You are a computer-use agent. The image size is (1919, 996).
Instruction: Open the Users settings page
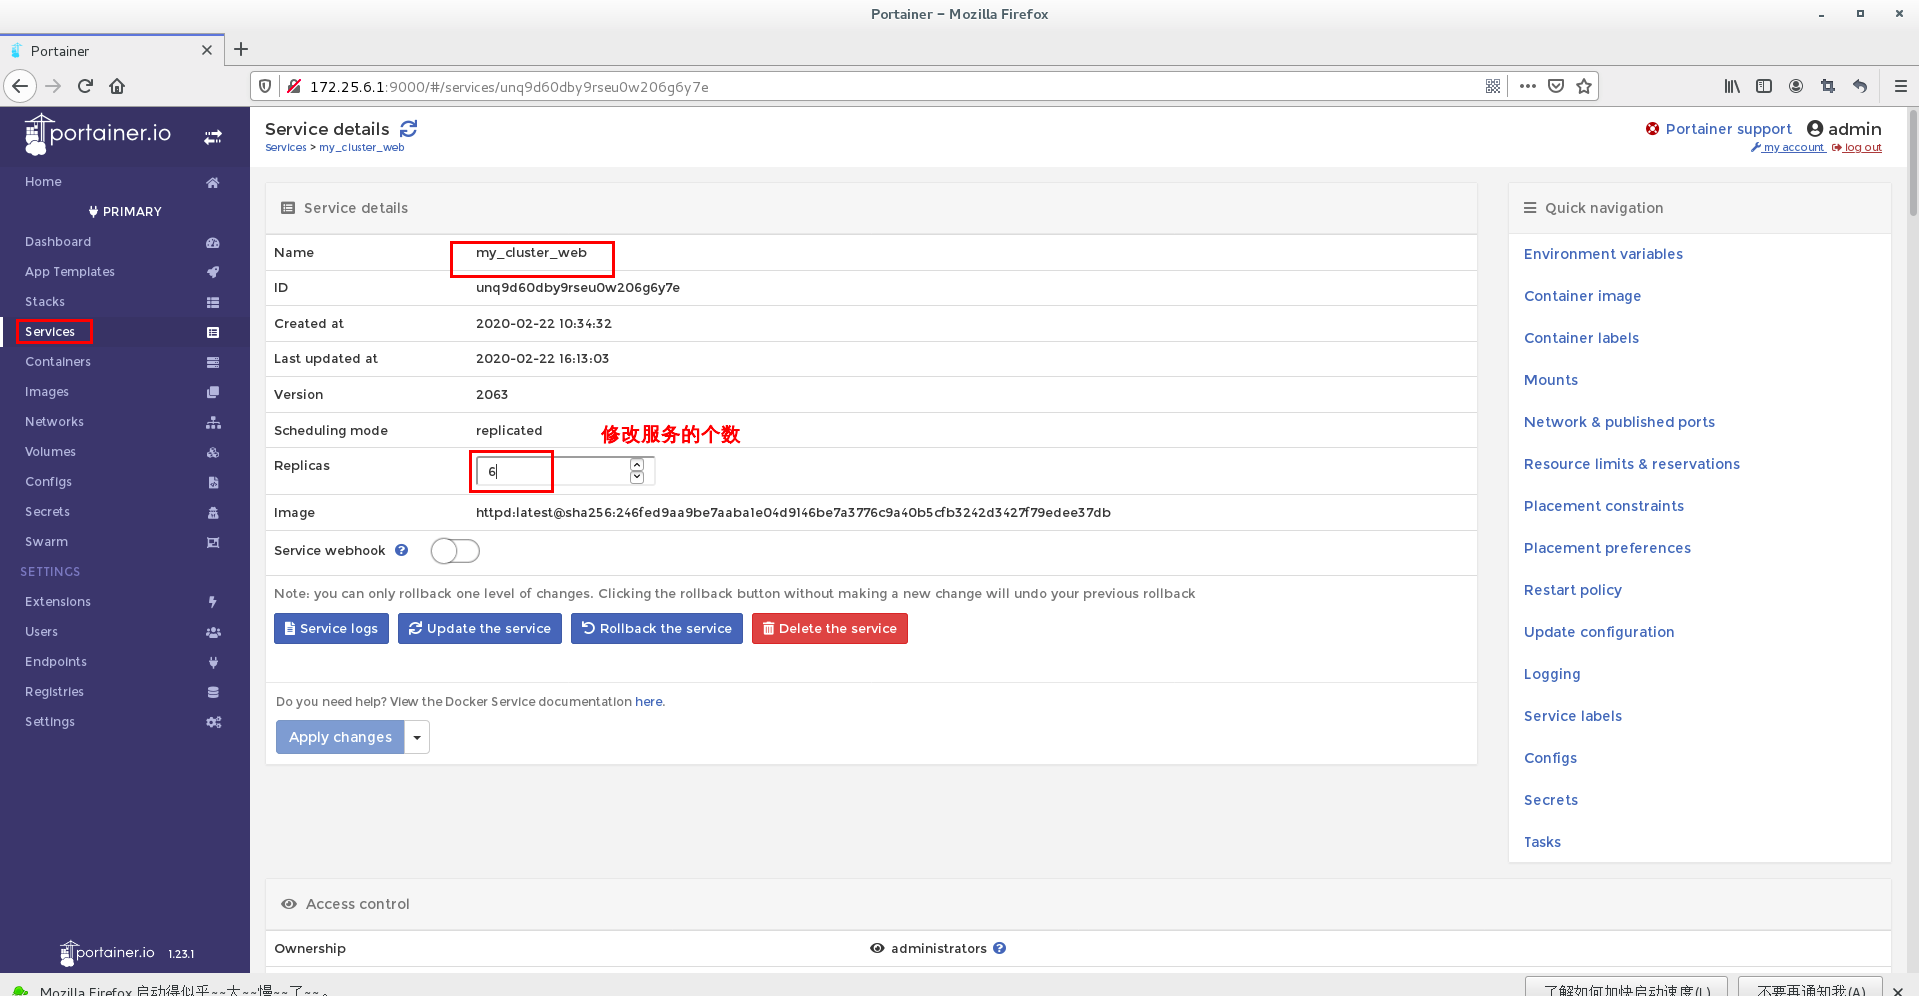click(x=41, y=631)
